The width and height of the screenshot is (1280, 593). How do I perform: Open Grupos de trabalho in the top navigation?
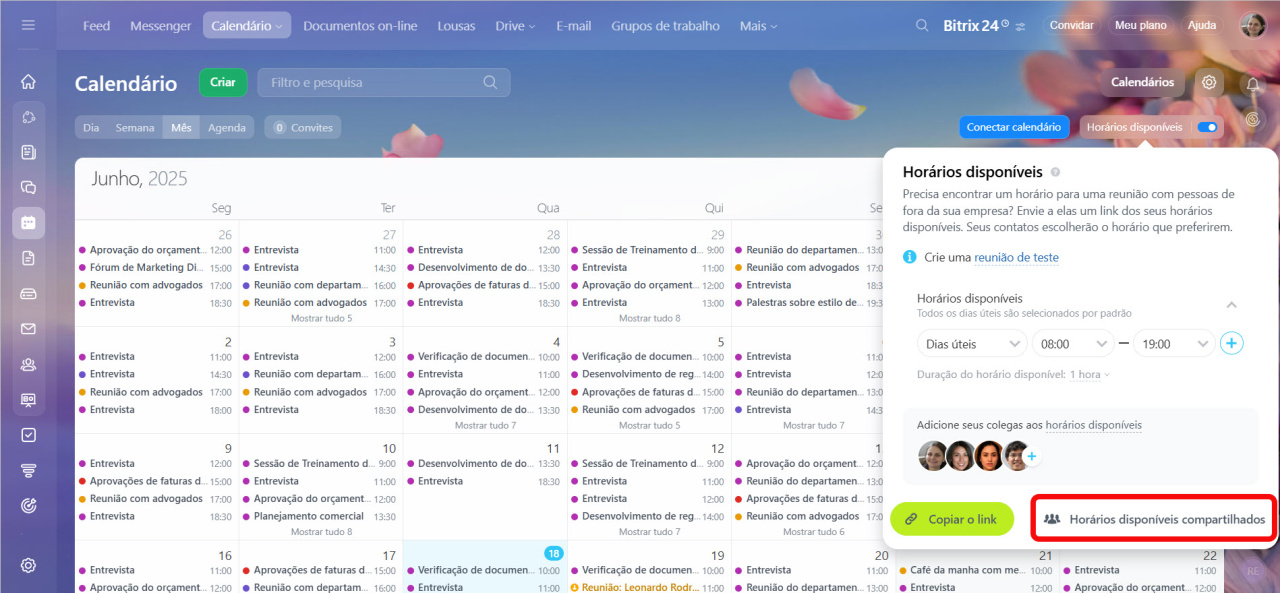point(665,26)
